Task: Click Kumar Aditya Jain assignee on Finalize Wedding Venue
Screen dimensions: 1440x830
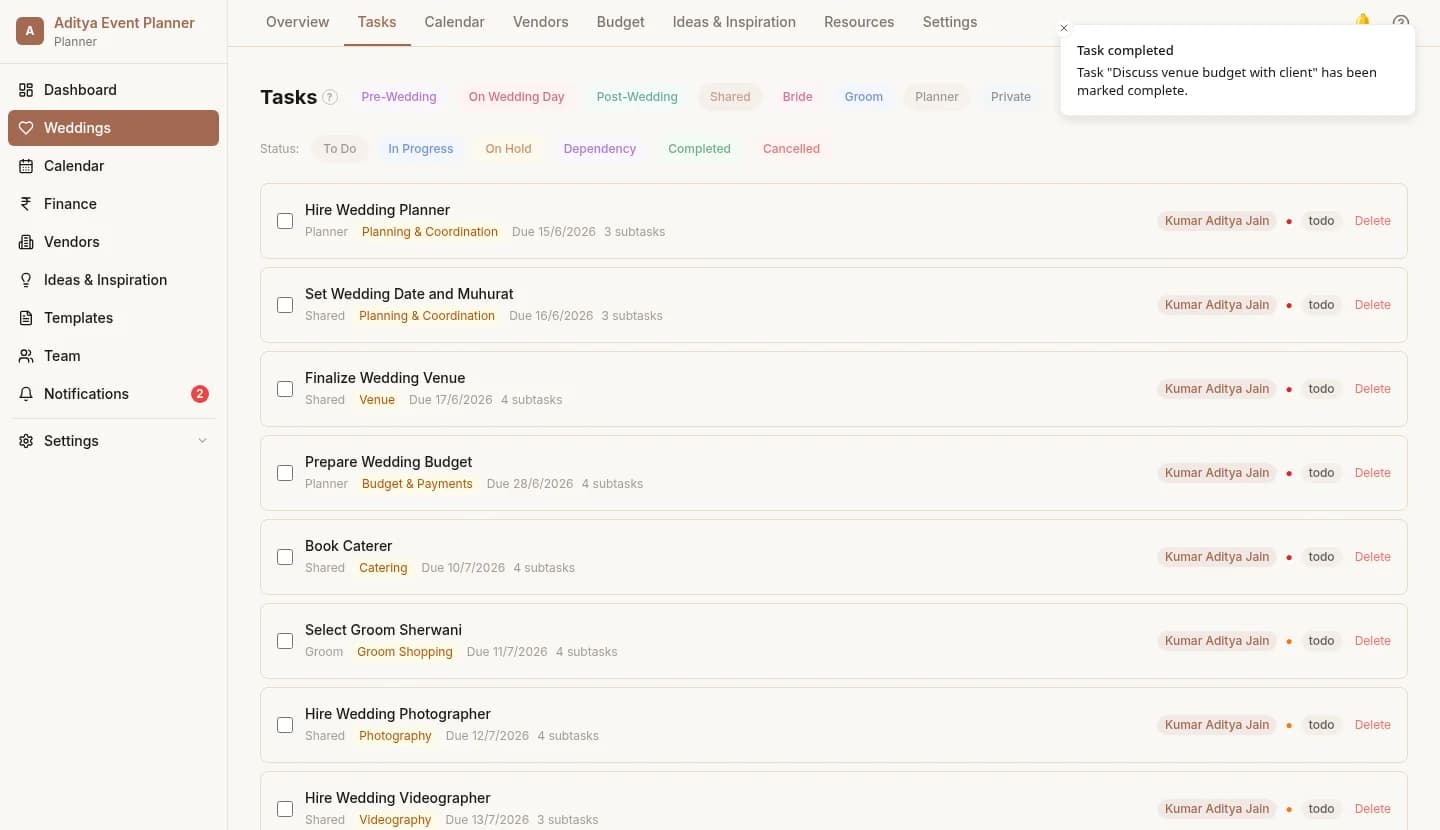Action: coord(1217,389)
